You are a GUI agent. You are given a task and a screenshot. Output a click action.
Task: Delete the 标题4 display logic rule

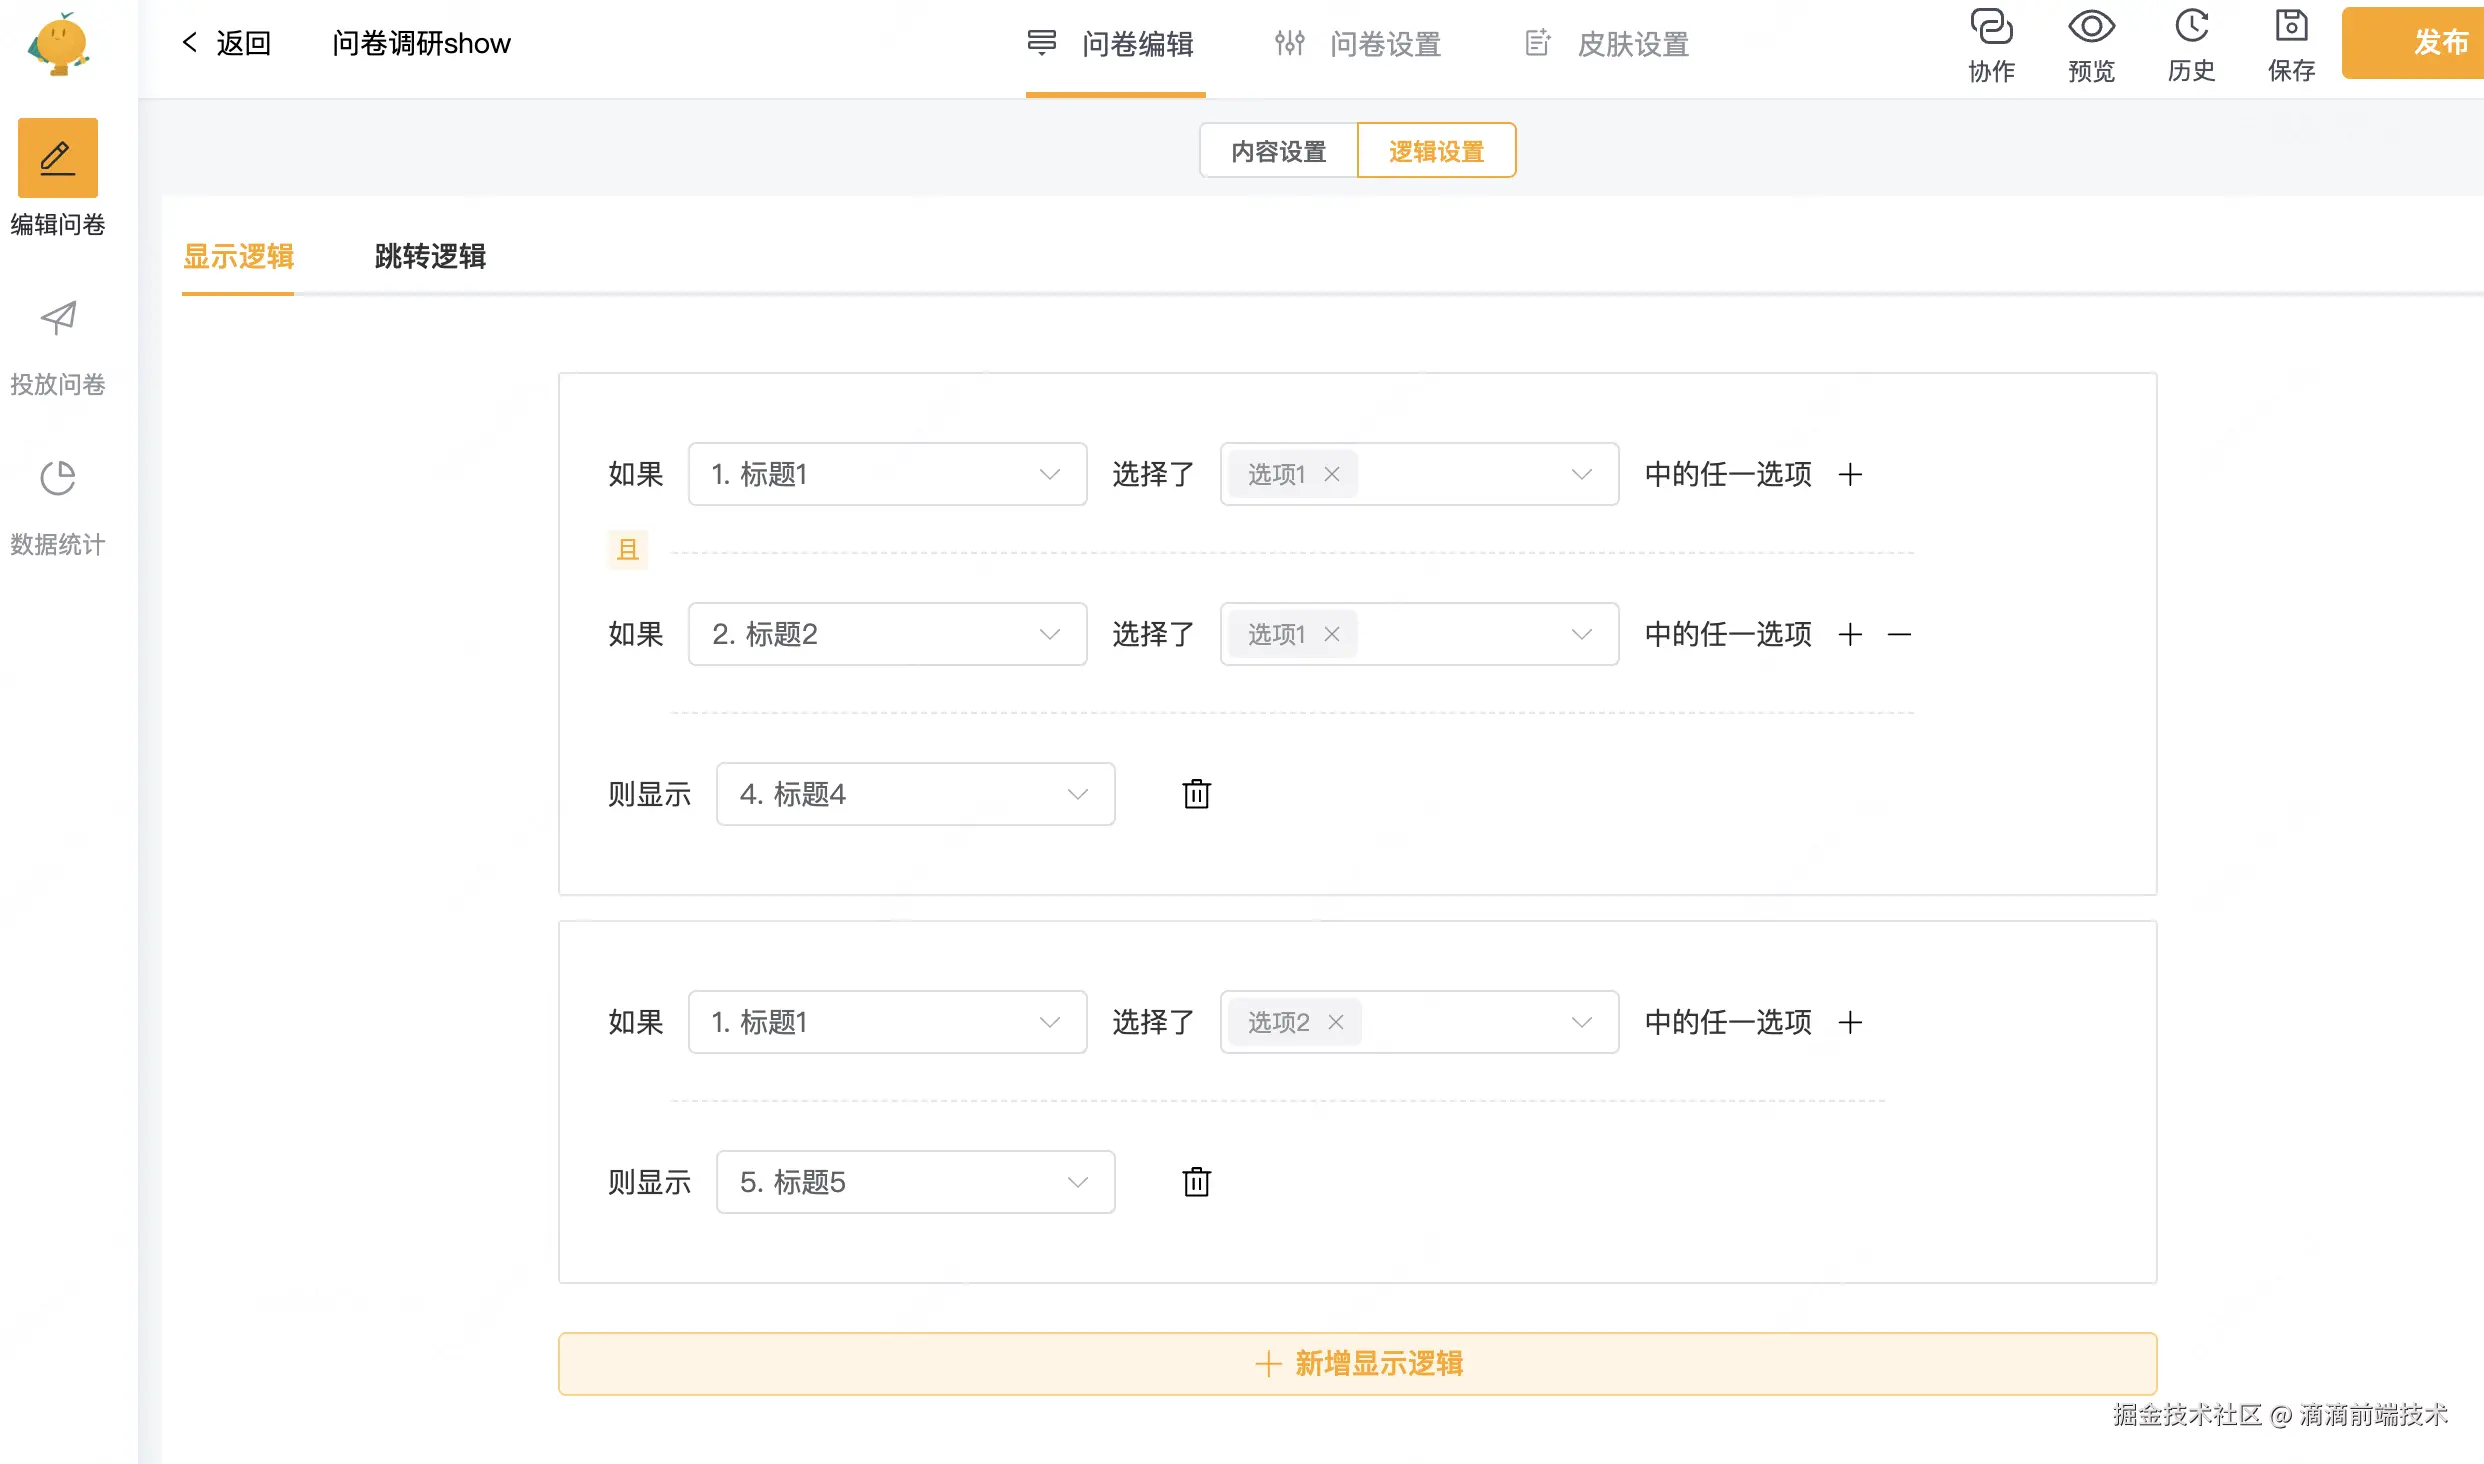tap(1196, 794)
